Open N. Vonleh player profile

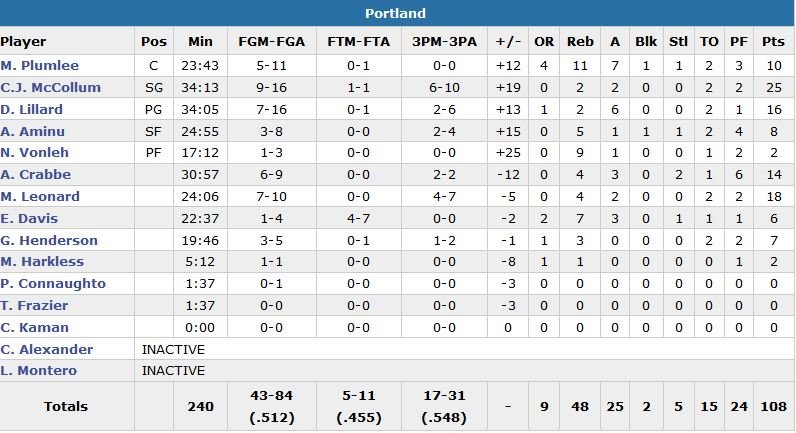(33, 153)
